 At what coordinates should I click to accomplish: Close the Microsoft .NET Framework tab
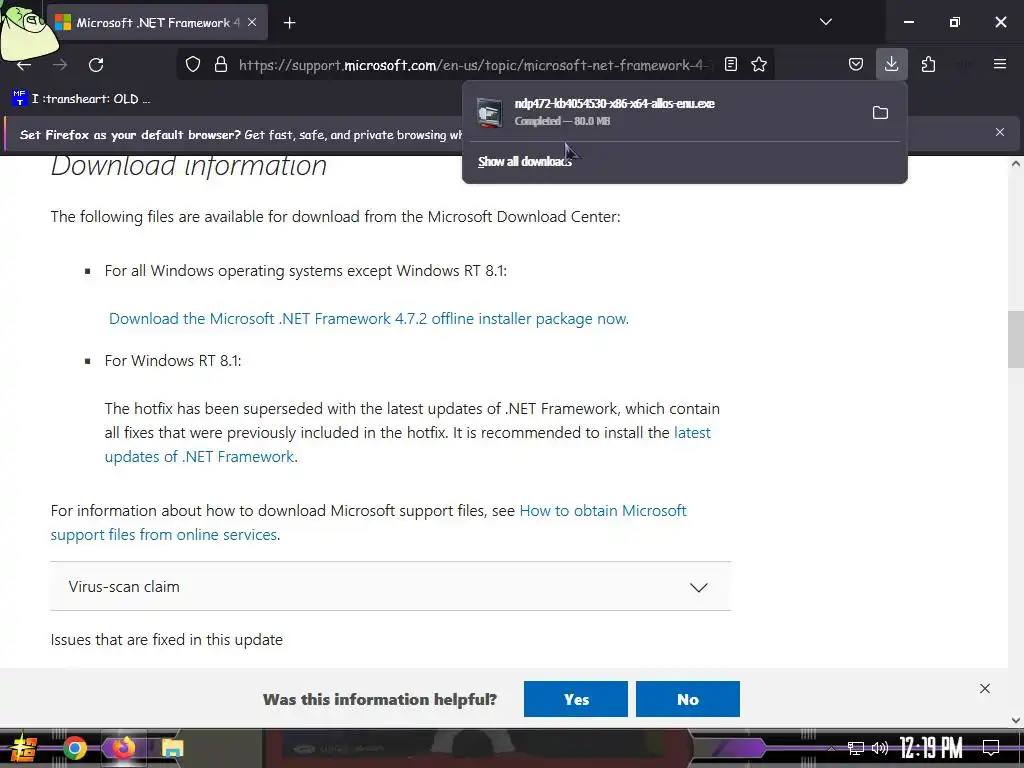coord(252,22)
